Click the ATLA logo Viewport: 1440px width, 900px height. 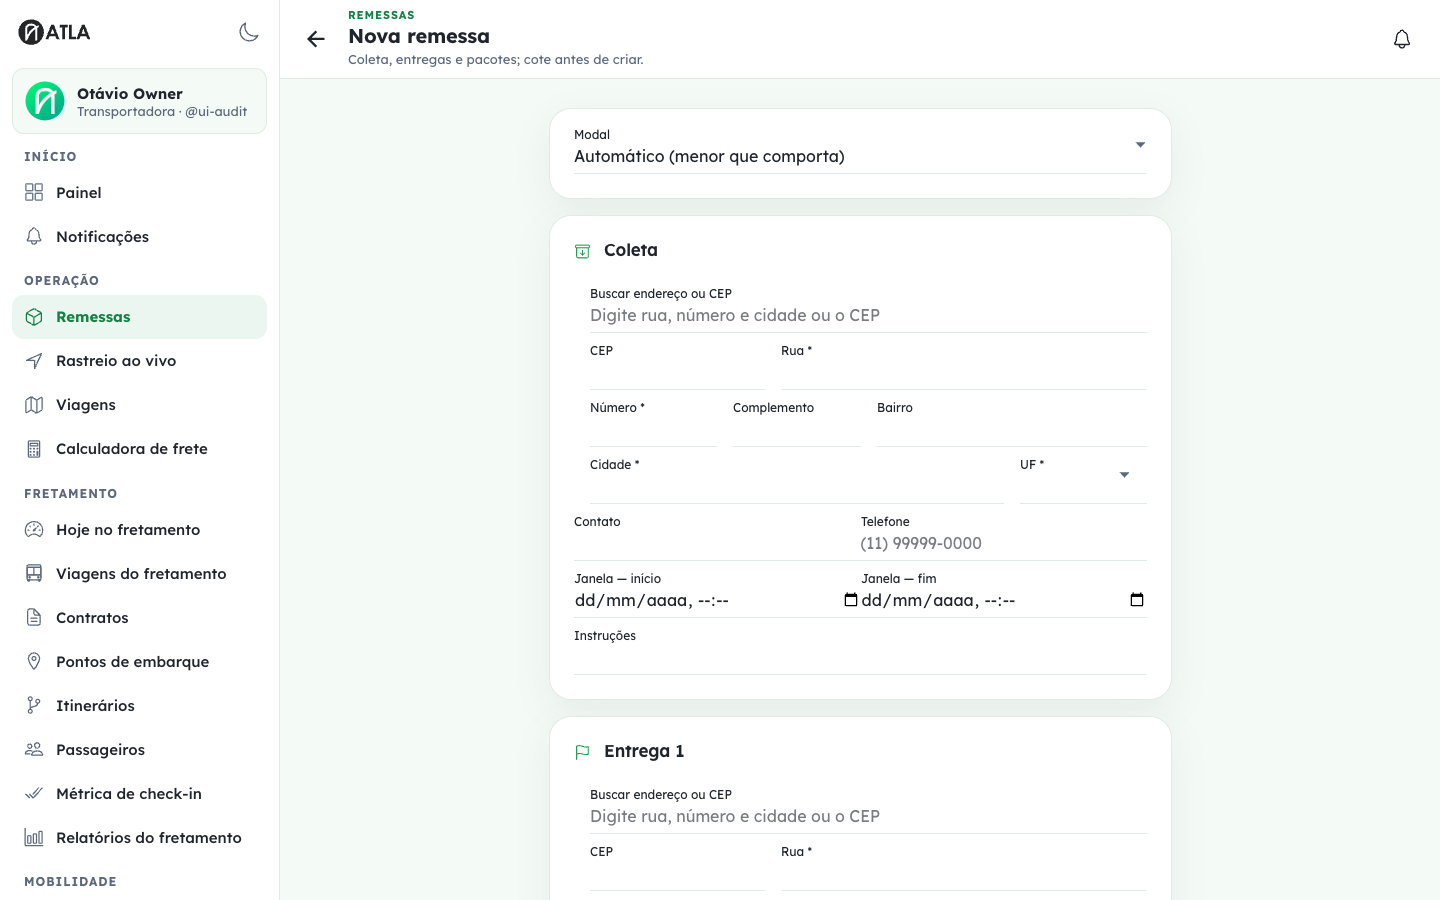pyautogui.click(x=55, y=32)
